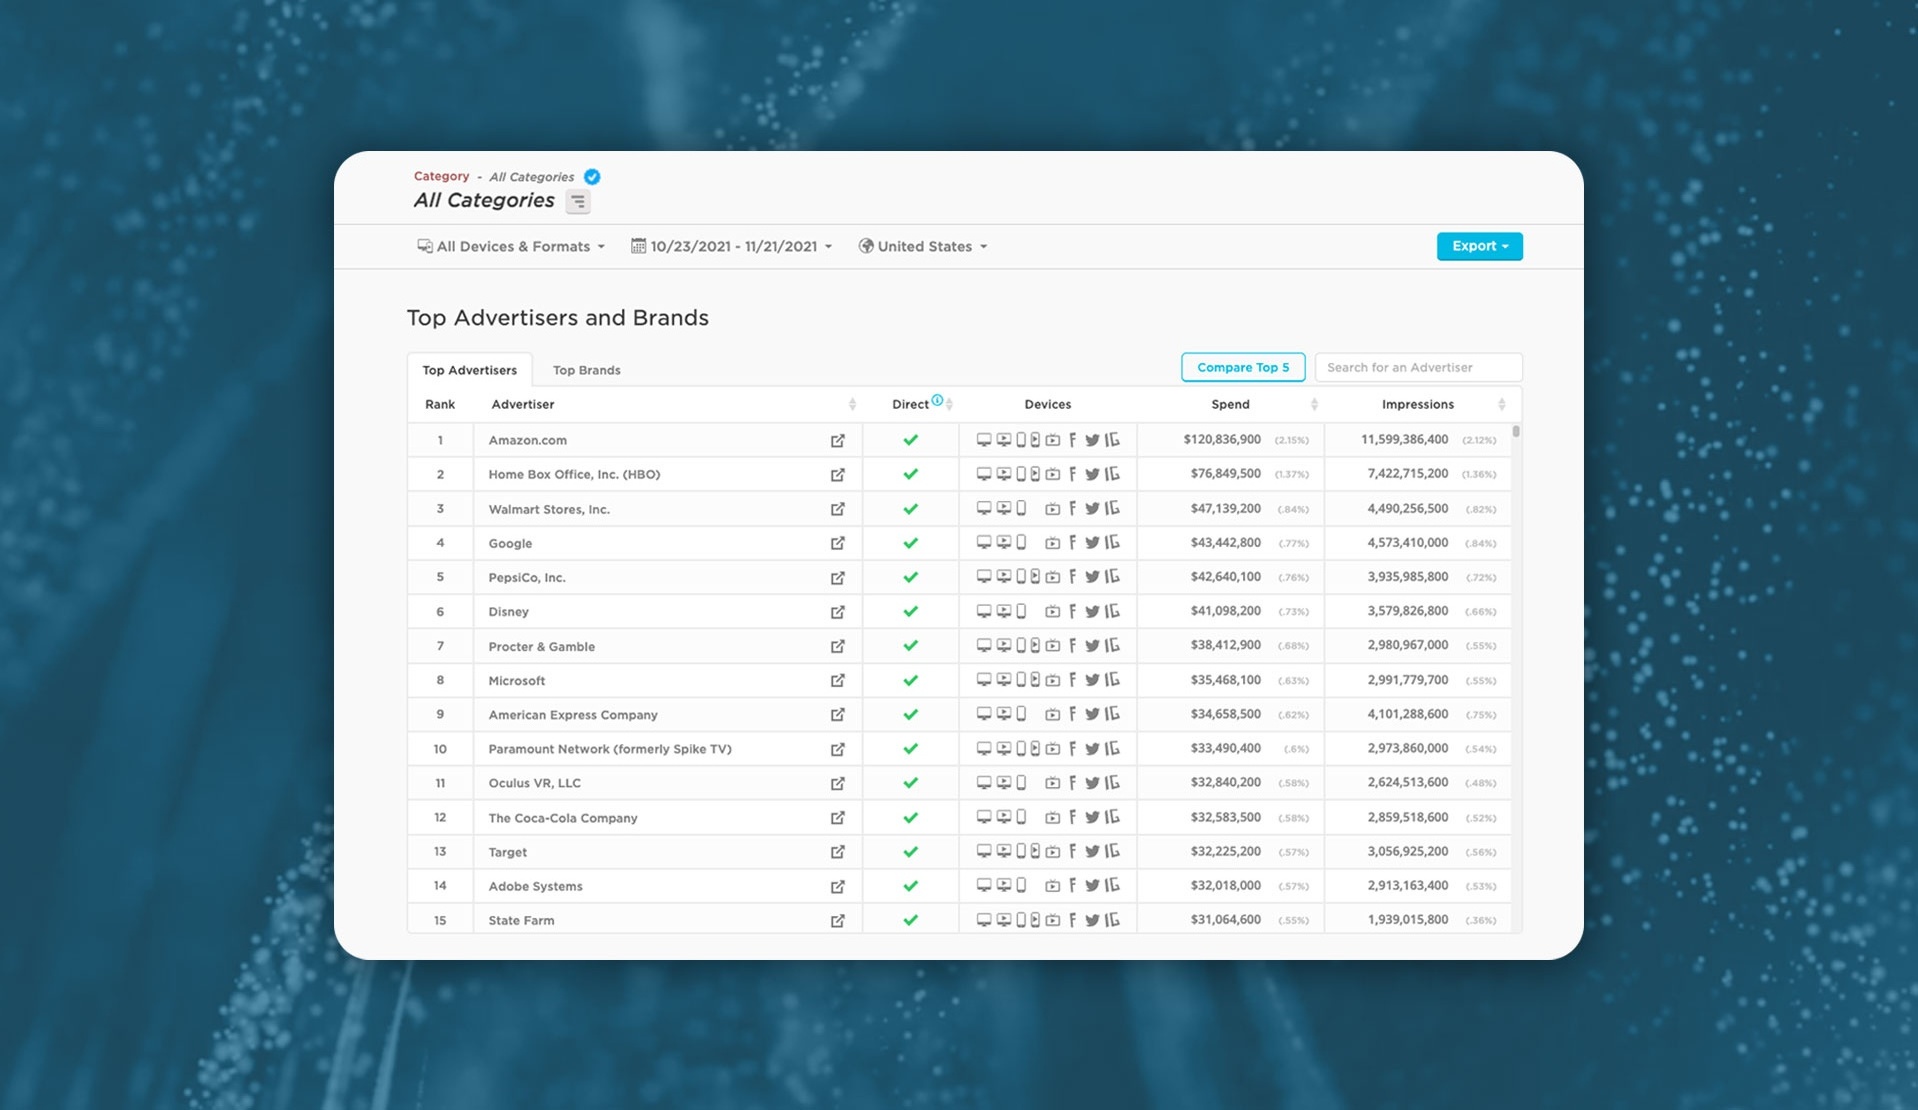Open Amazon.com advertiser name
The image size is (1918, 1110).
527,440
